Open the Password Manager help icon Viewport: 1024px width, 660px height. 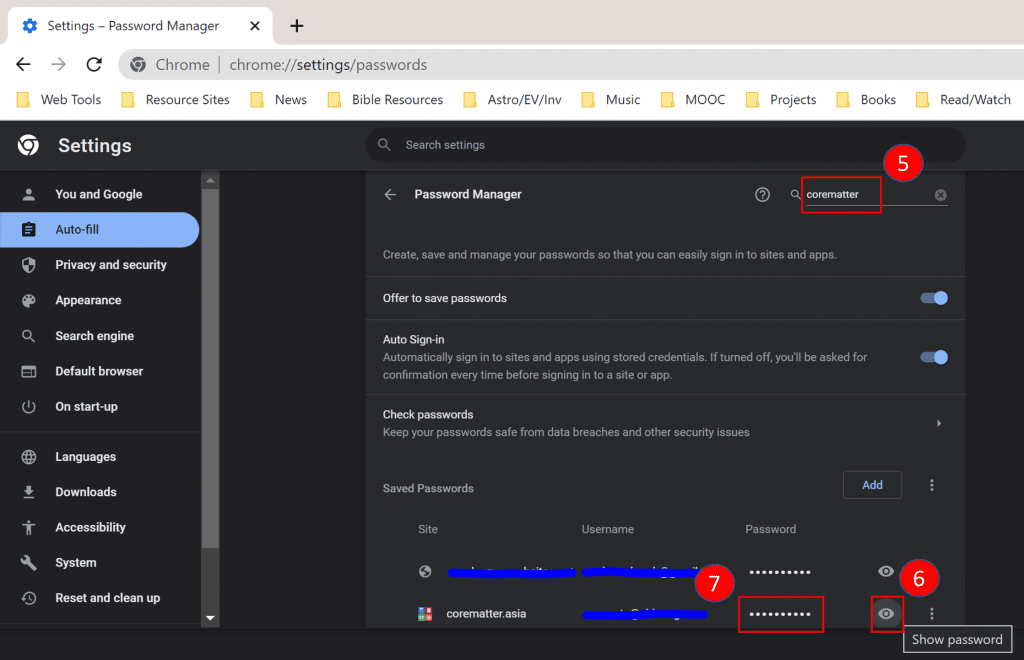click(x=762, y=195)
